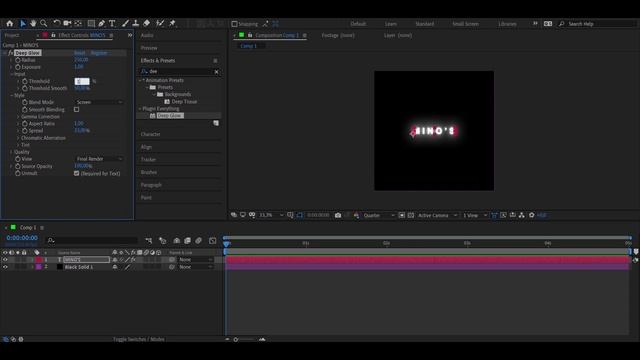Open the Active Camera dropdown

tap(437, 215)
